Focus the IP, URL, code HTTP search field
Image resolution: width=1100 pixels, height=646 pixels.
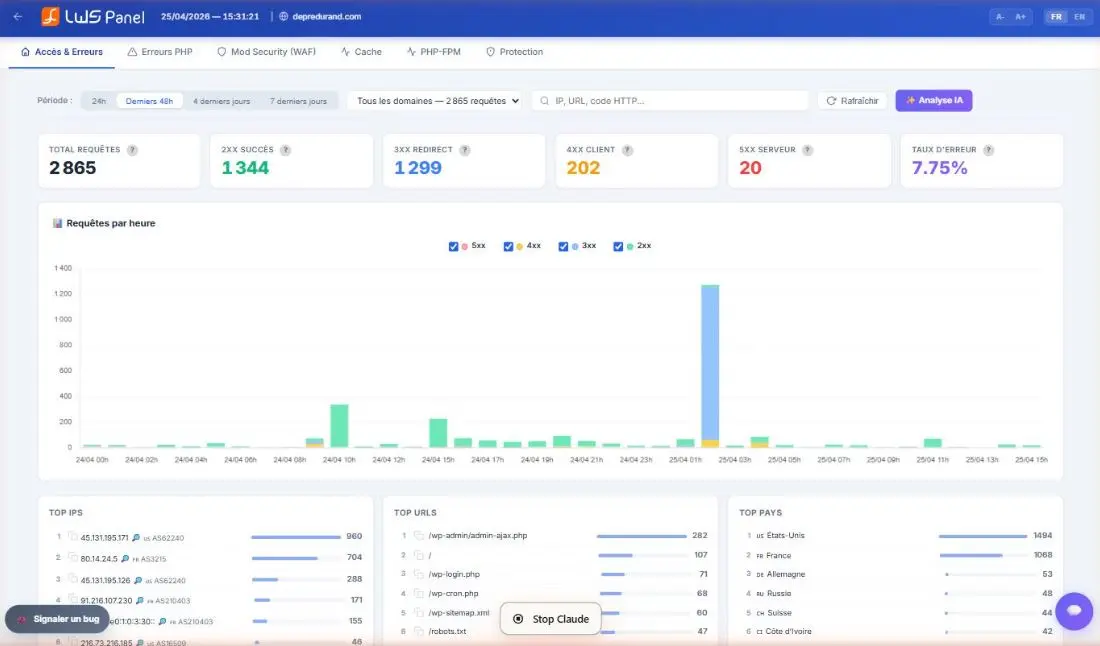tap(671, 101)
